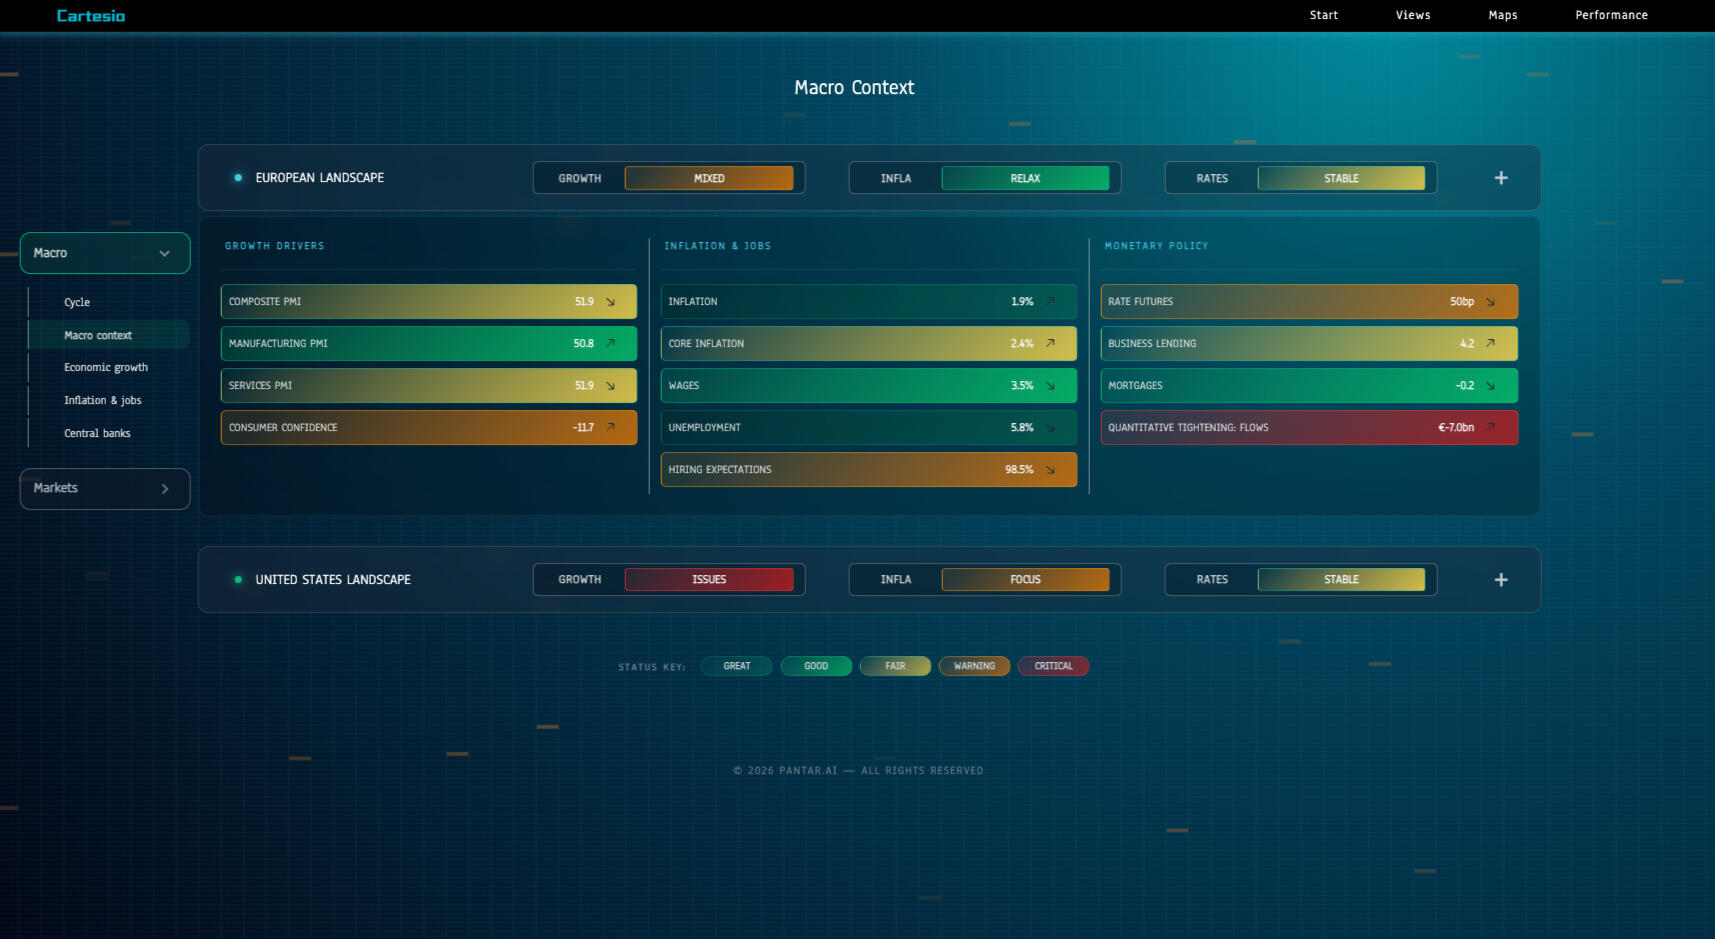1715x939 pixels.
Task: Click the CRITICAL status key swatch
Action: (1053, 666)
